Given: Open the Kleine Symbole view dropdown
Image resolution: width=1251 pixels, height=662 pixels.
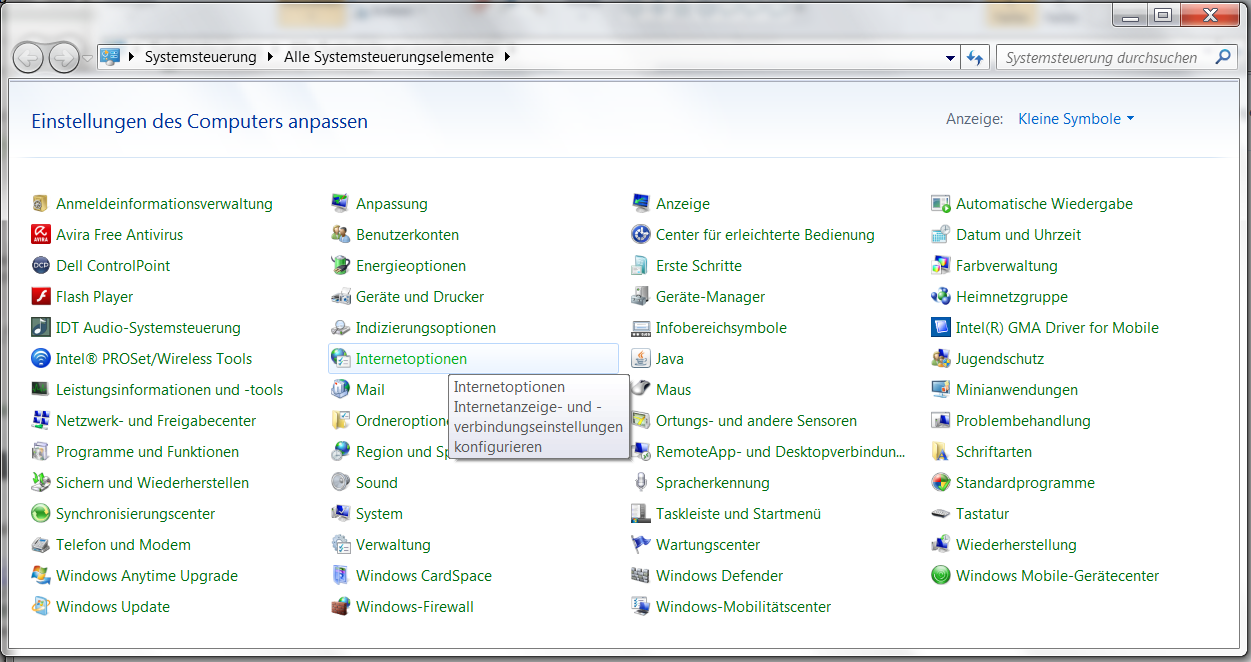Looking at the screenshot, I should (x=1076, y=119).
